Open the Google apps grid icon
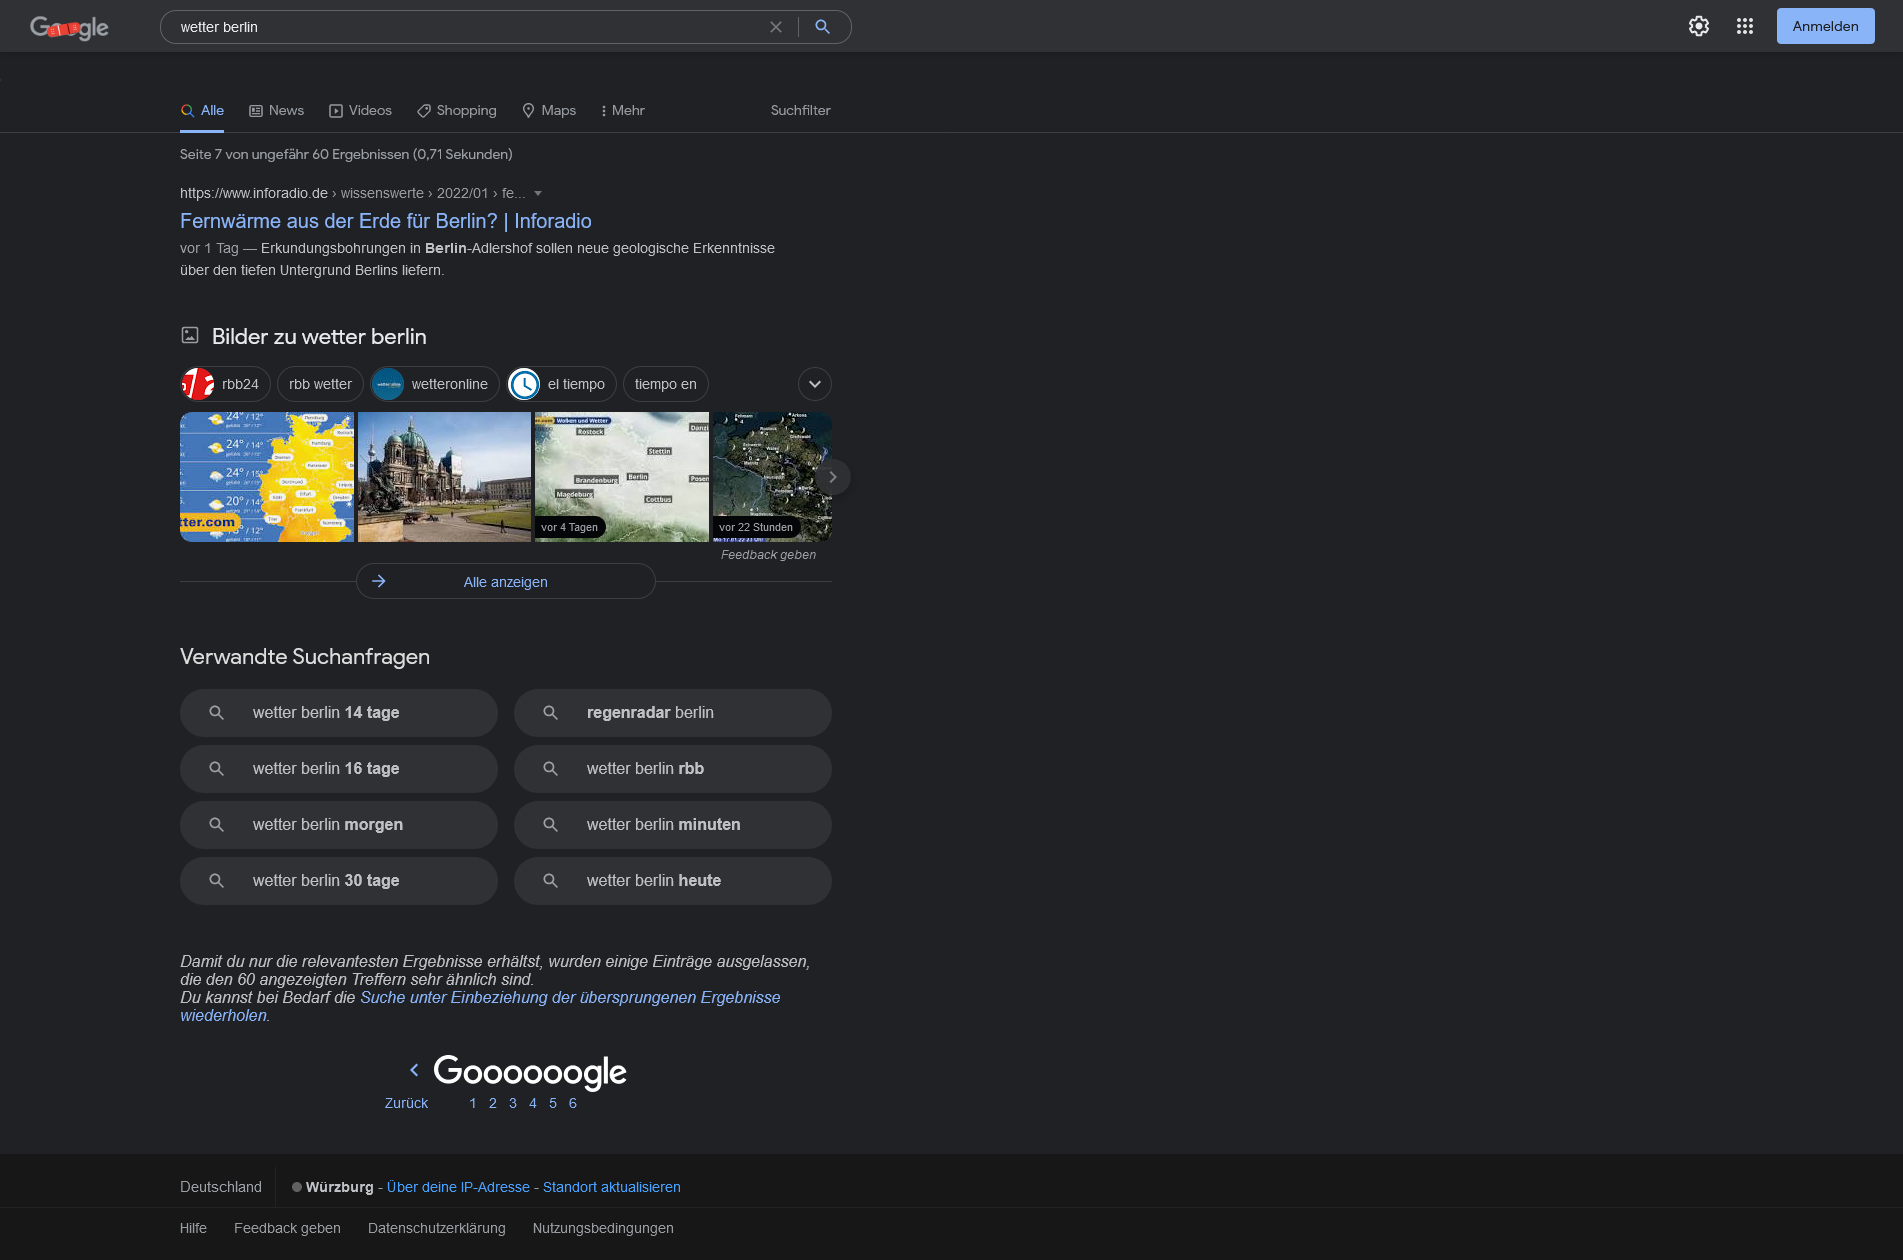The image size is (1903, 1260). pyautogui.click(x=1744, y=26)
